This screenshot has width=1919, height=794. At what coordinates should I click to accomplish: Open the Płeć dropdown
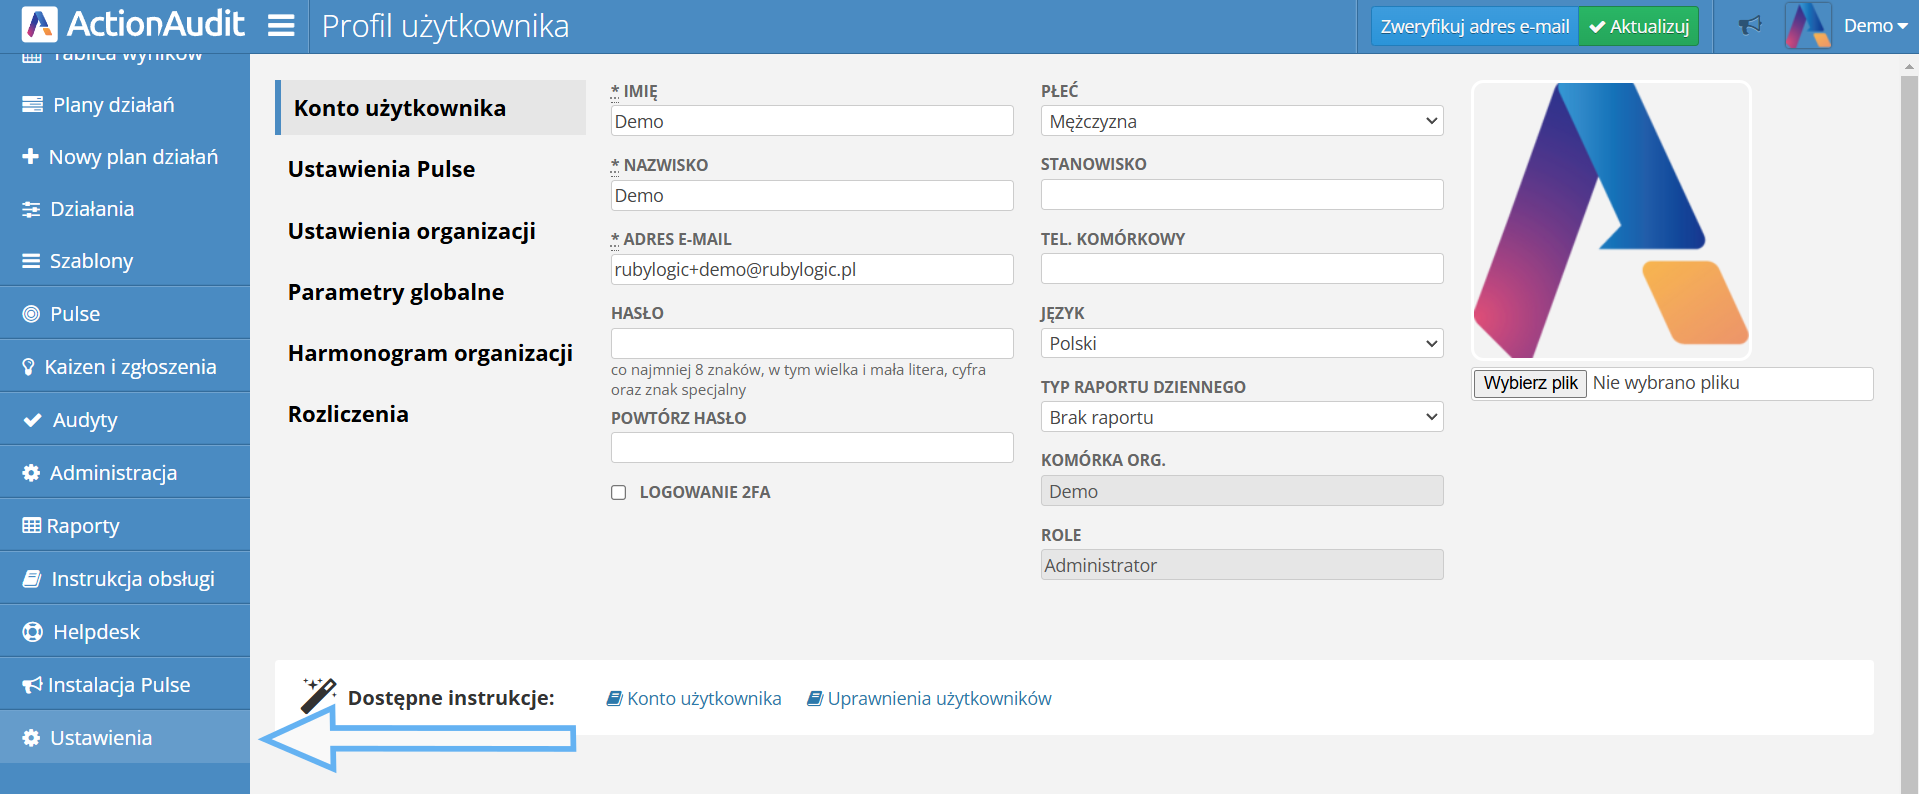pos(1241,121)
